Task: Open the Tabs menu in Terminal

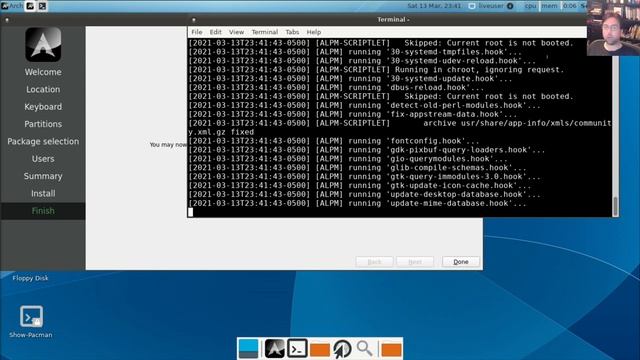Action: (292, 32)
